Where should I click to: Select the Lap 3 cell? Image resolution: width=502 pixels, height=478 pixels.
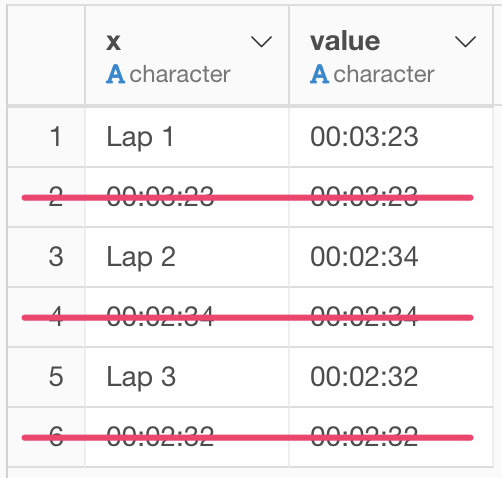pos(187,377)
